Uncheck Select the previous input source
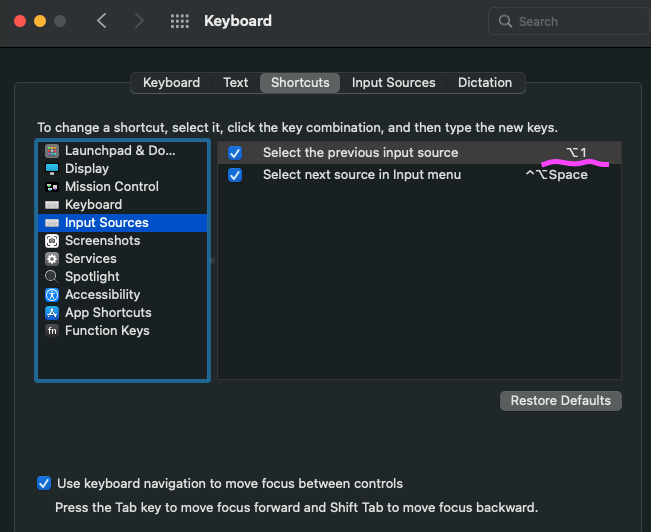 (235, 153)
